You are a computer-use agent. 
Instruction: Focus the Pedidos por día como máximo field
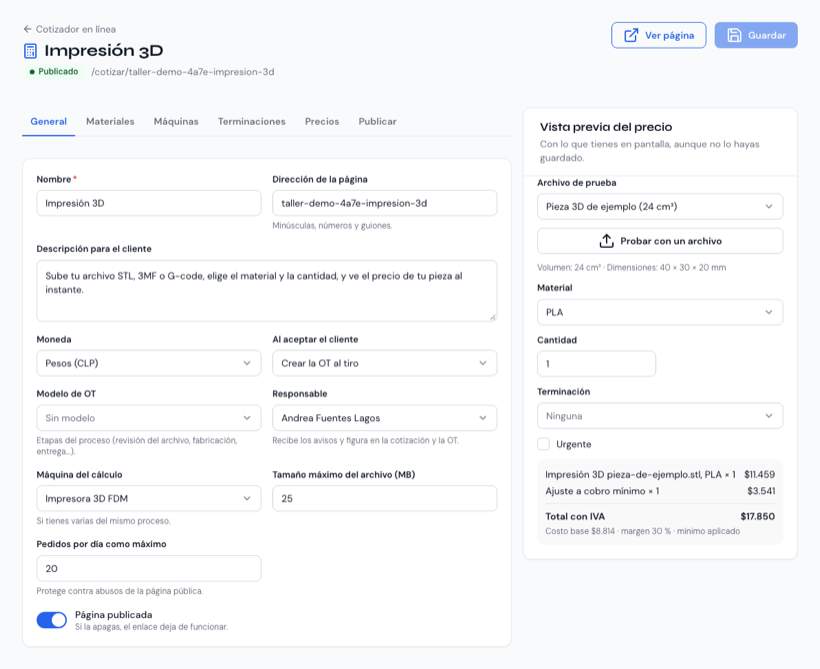(149, 569)
